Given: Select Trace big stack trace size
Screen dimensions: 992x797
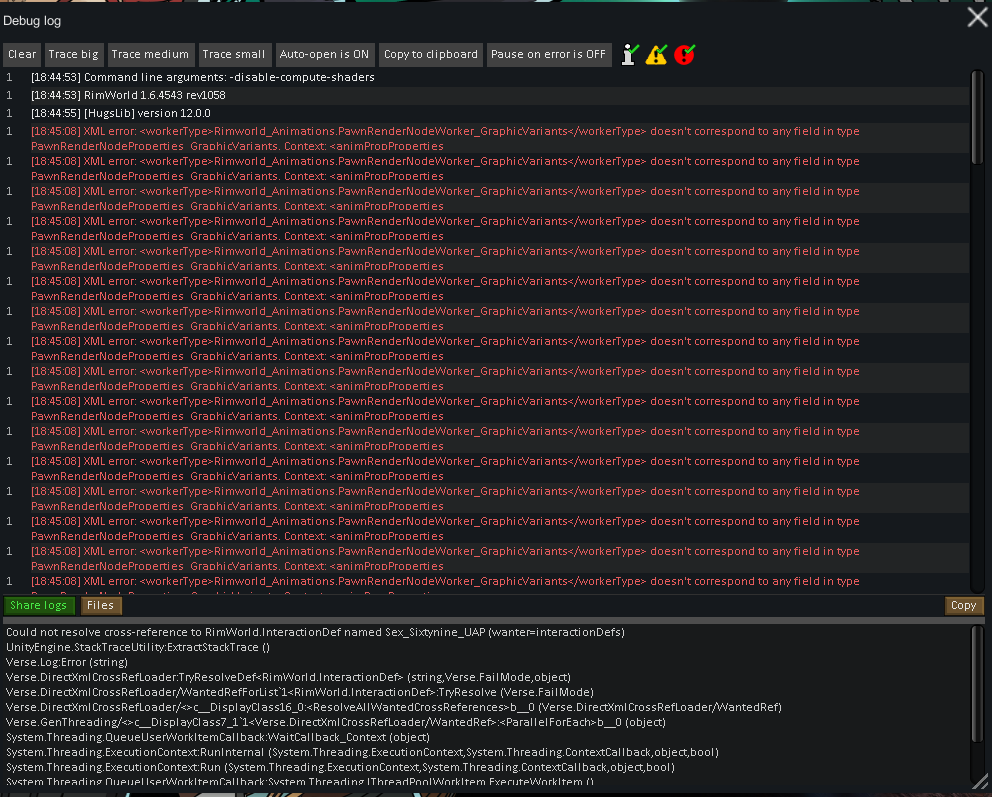Looking at the screenshot, I should click(x=73, y=54).
